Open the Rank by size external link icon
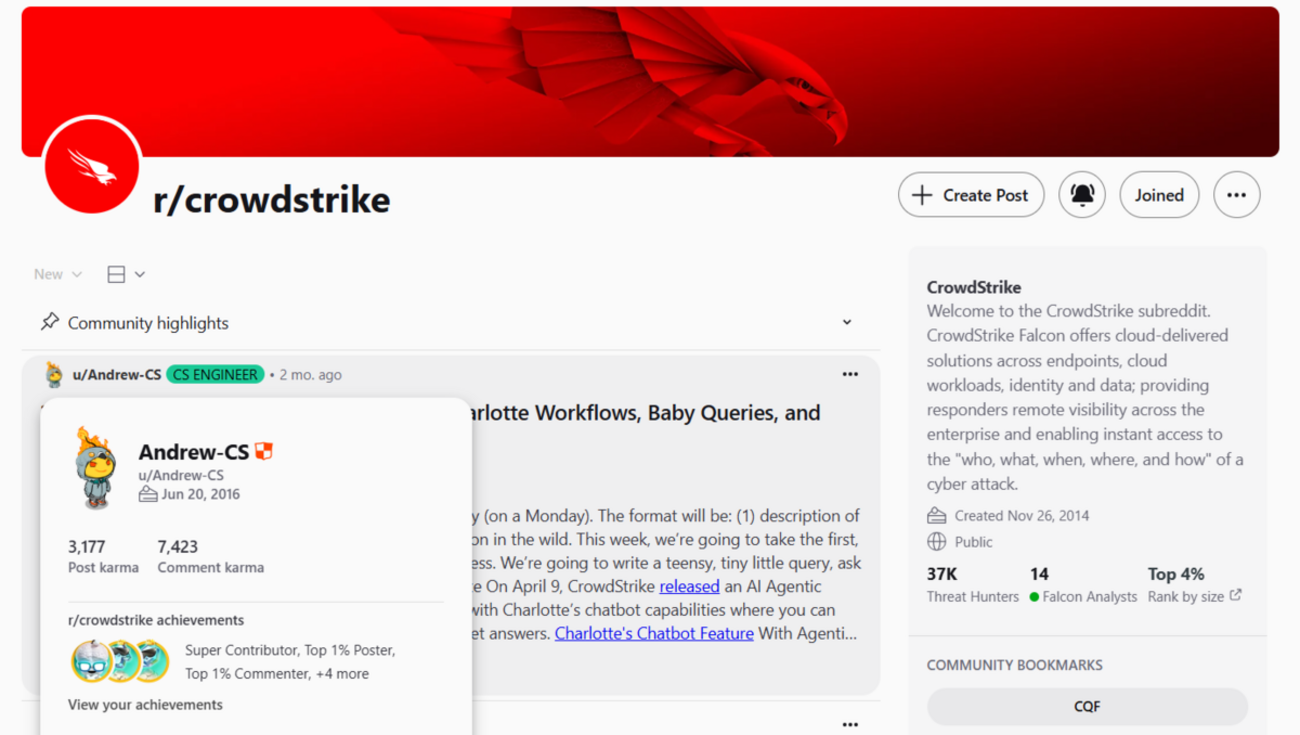 tap(1236, 595)
